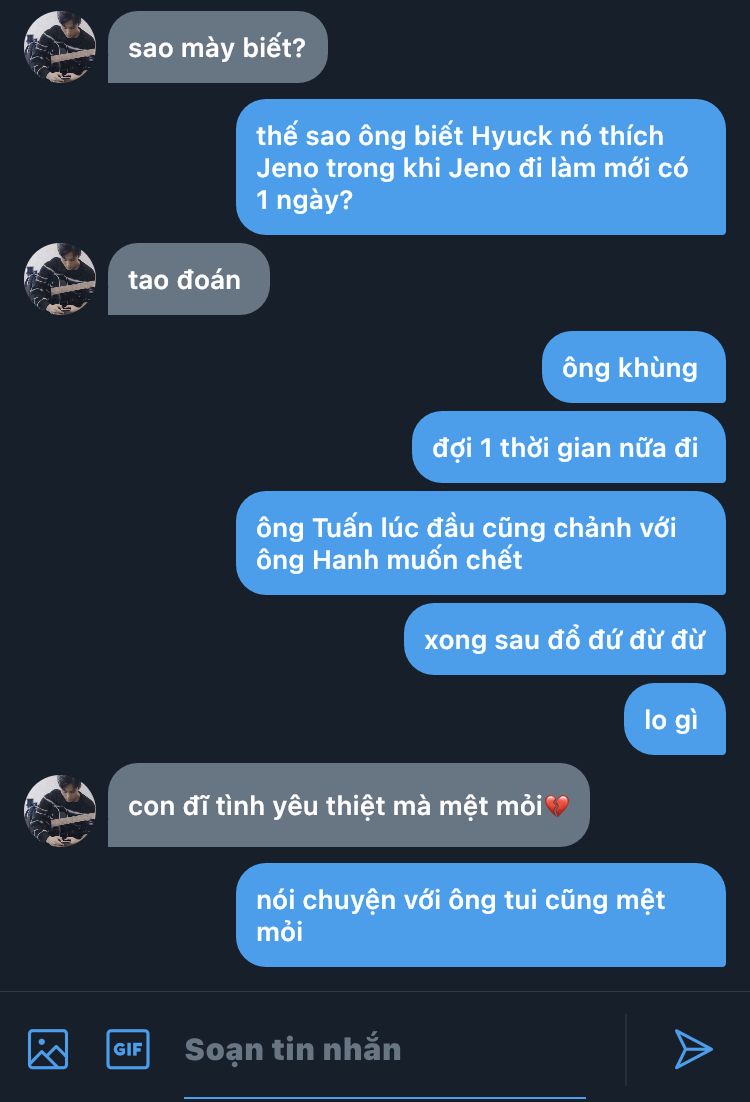This screenshot has height=1102, width=750.
Task: Tap avatar beside 'sao mày biết?' message
Action: pos(60,47)
